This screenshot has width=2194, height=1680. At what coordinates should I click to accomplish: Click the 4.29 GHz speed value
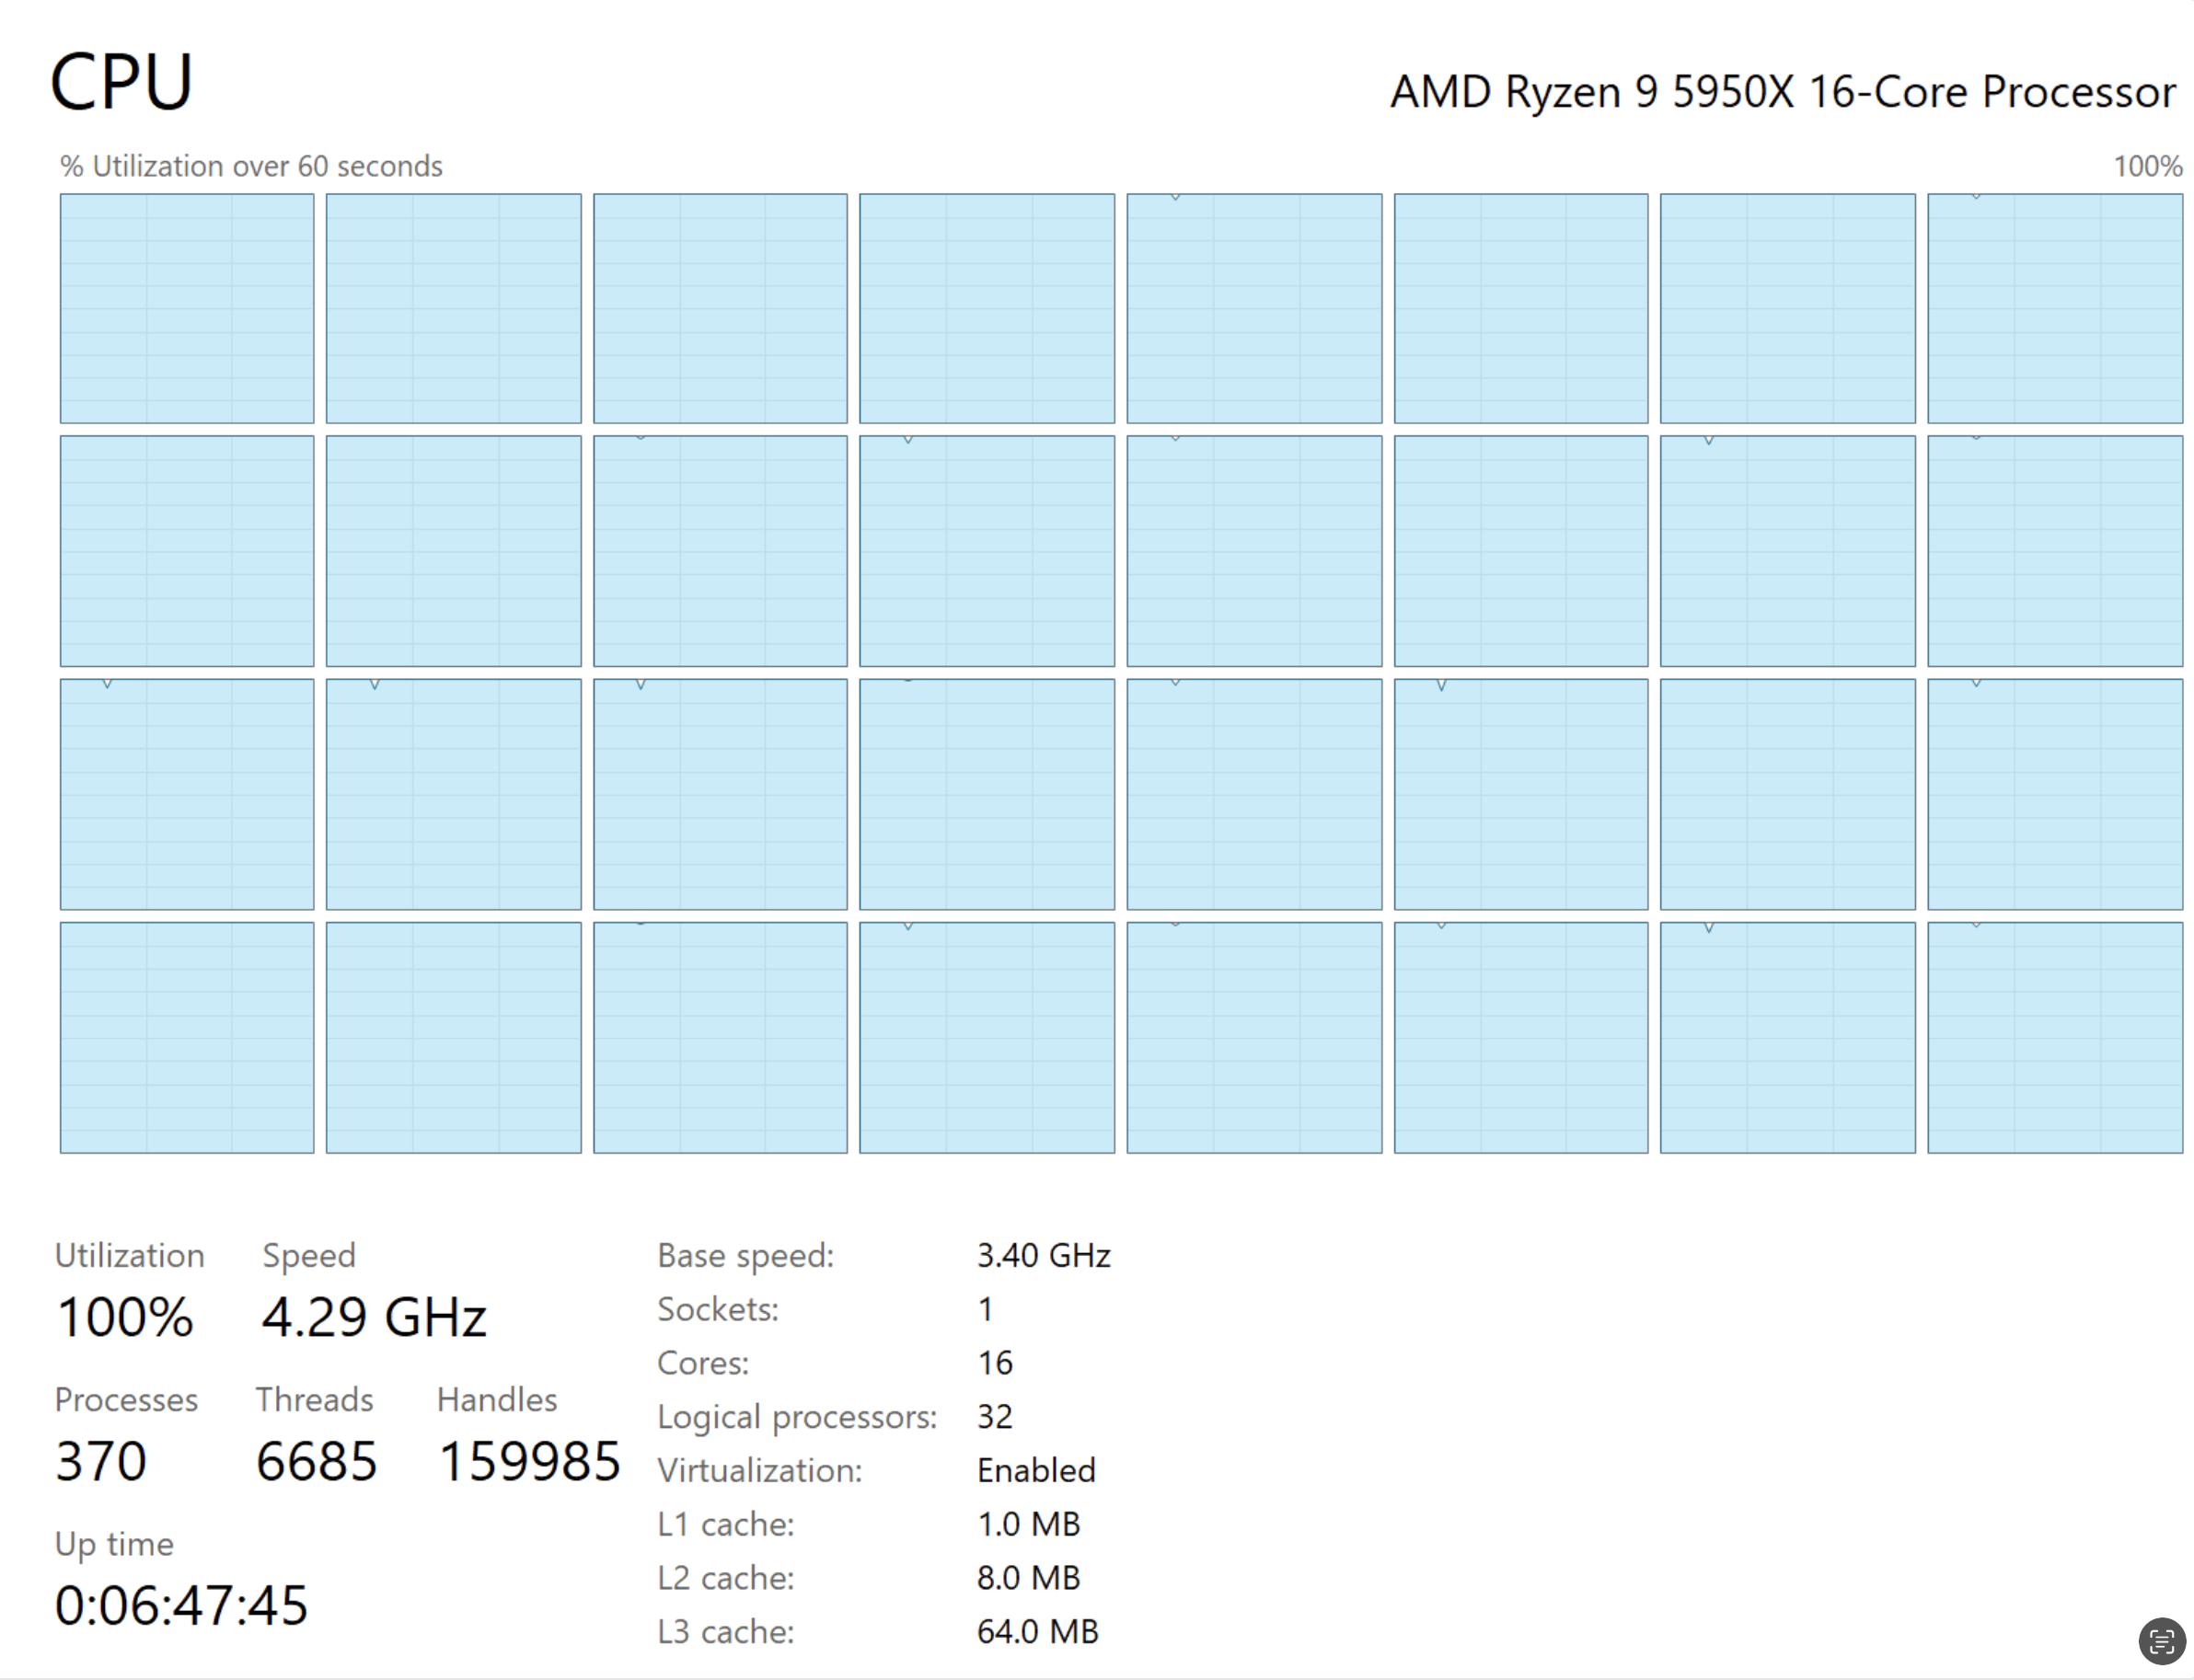tap(374, 1316)
